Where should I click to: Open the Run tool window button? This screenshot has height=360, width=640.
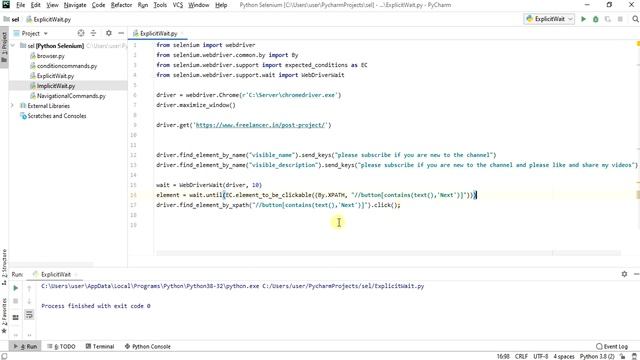click(25, 347)
